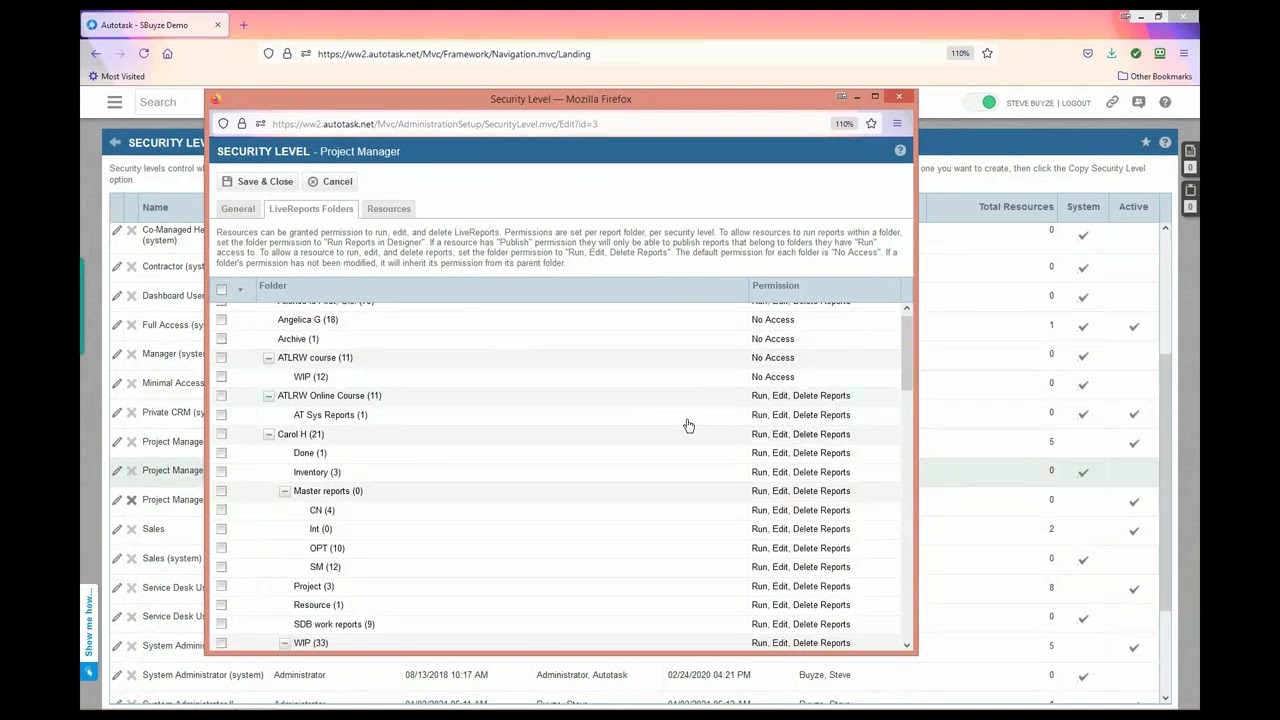Viewport: 1280px width, 720px height.
Task: Collapse the Carol H (21) folder
Action: (268, 434)
